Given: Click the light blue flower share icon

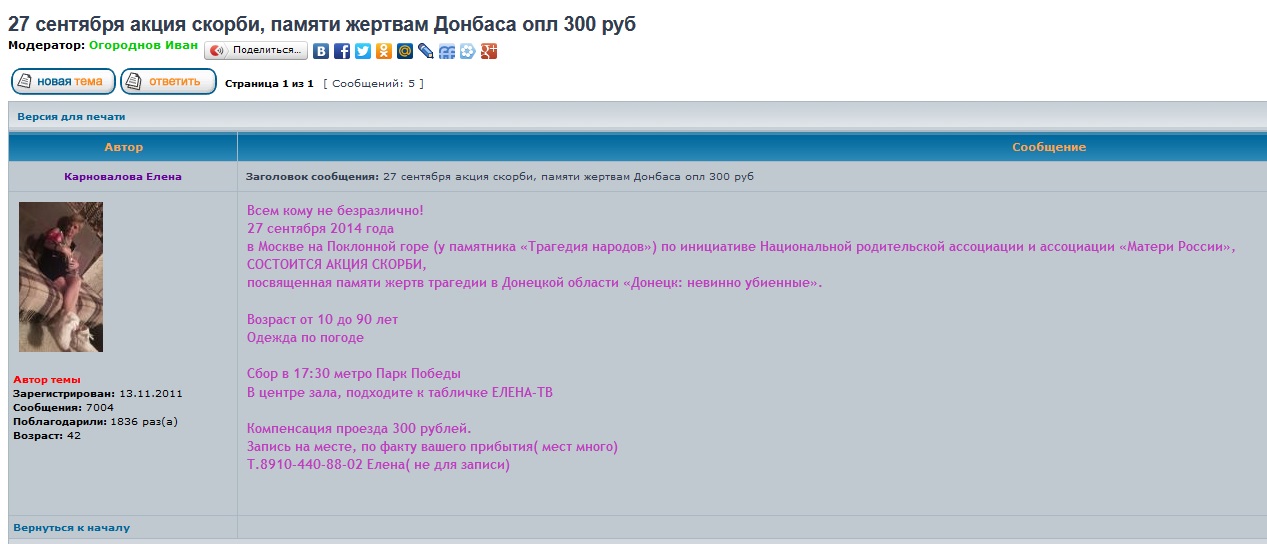Looking at the screenshot, I should pyautogui.click(x=468, y=51).
